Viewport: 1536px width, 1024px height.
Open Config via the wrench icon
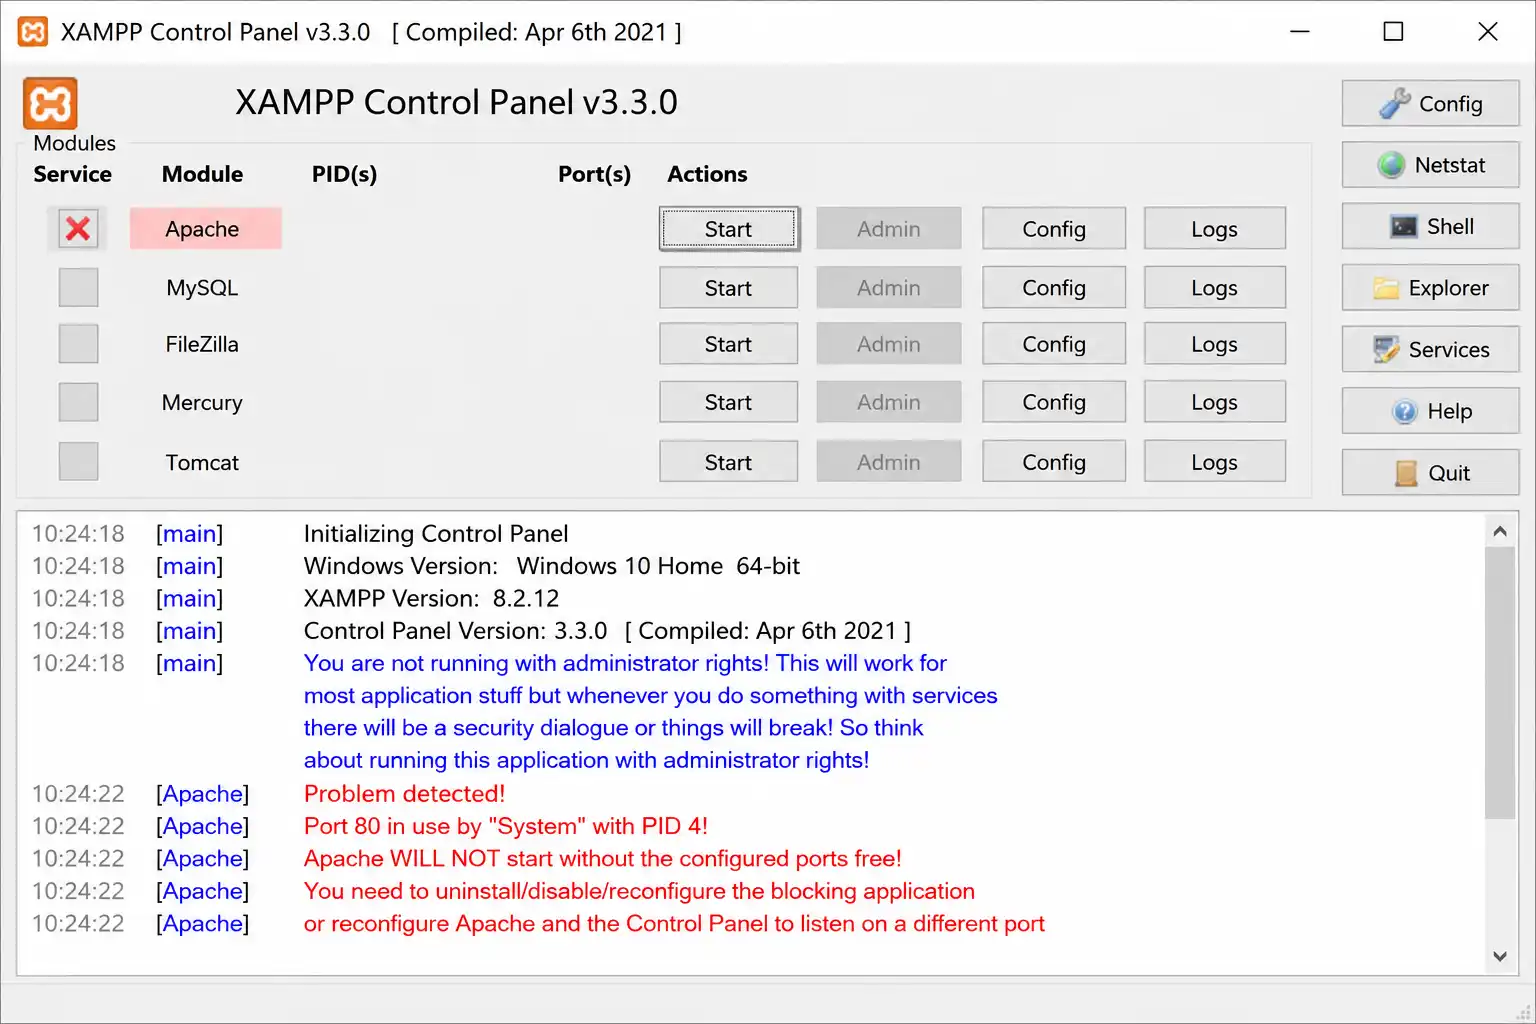coord(1430,104)
